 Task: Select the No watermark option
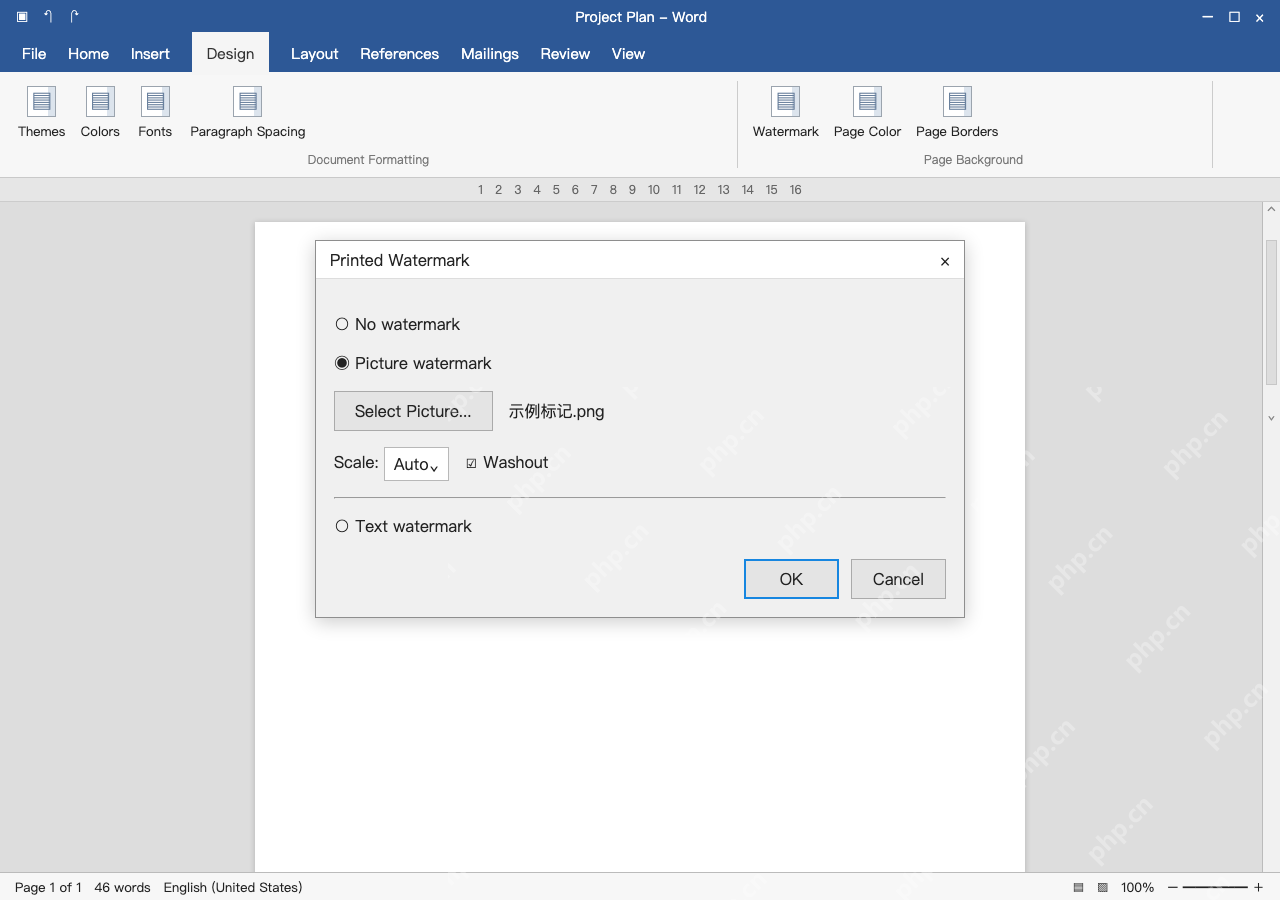pyautogui.click(x=398, y=324)
